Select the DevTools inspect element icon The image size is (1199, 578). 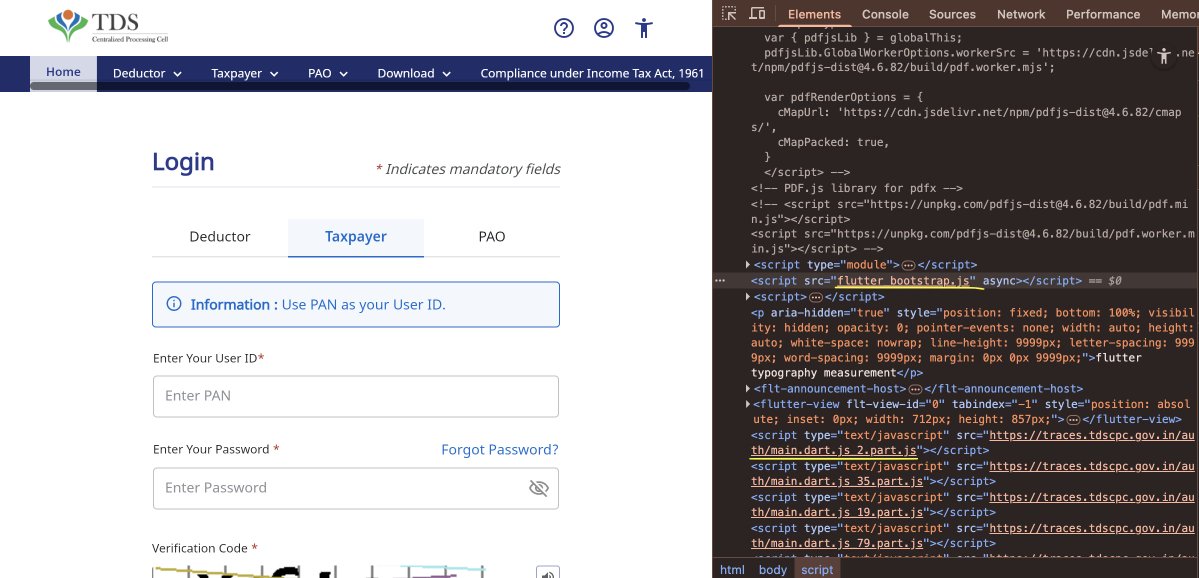[729, 14]
